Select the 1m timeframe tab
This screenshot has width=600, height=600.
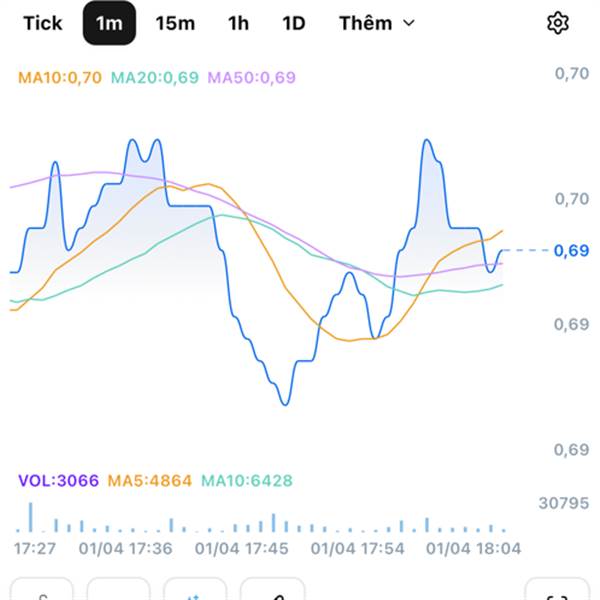109,24
